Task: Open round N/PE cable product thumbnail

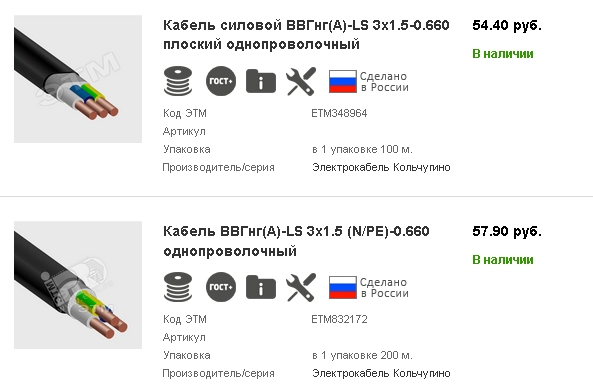Action: [78, 285]
